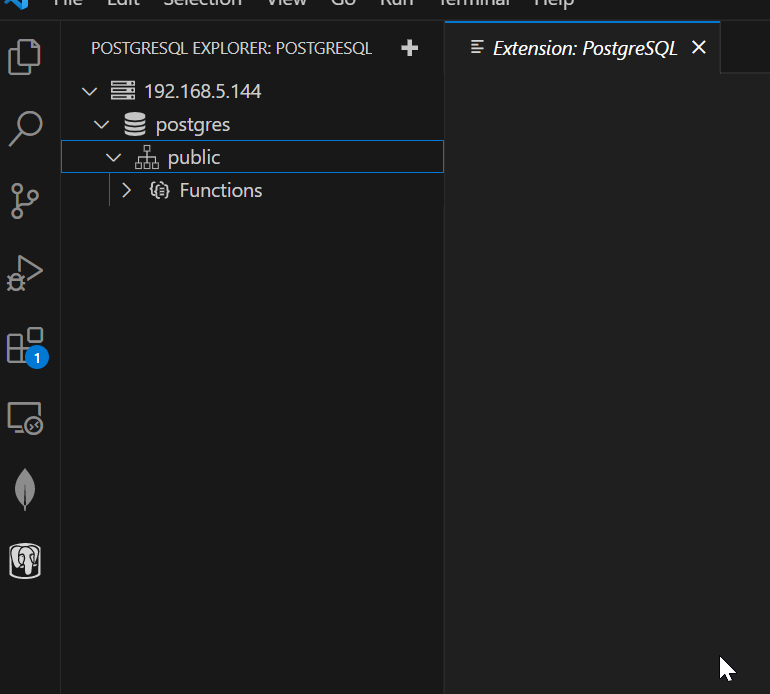This screenshot has height=694, width=770.
Task: Open the Edit menu
Action: click(123, 3)
